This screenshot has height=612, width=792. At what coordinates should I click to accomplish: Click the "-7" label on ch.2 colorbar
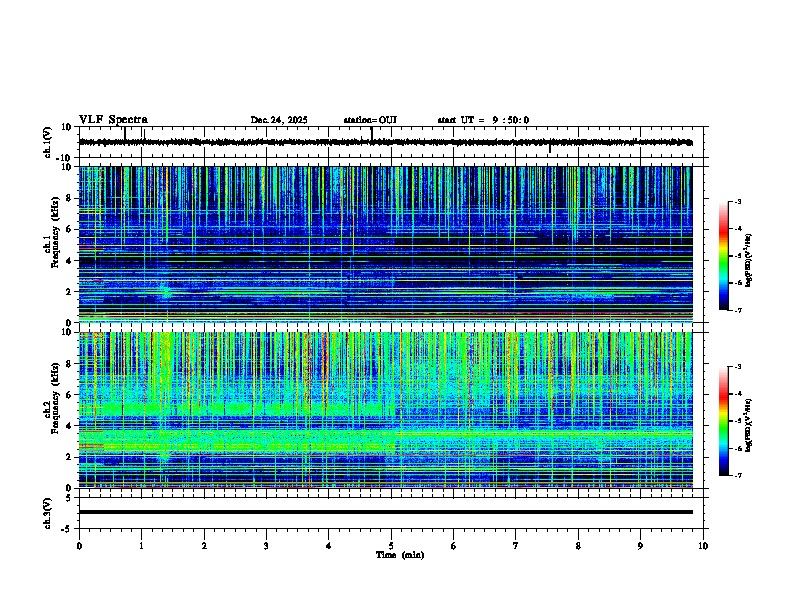click(737, 475)
